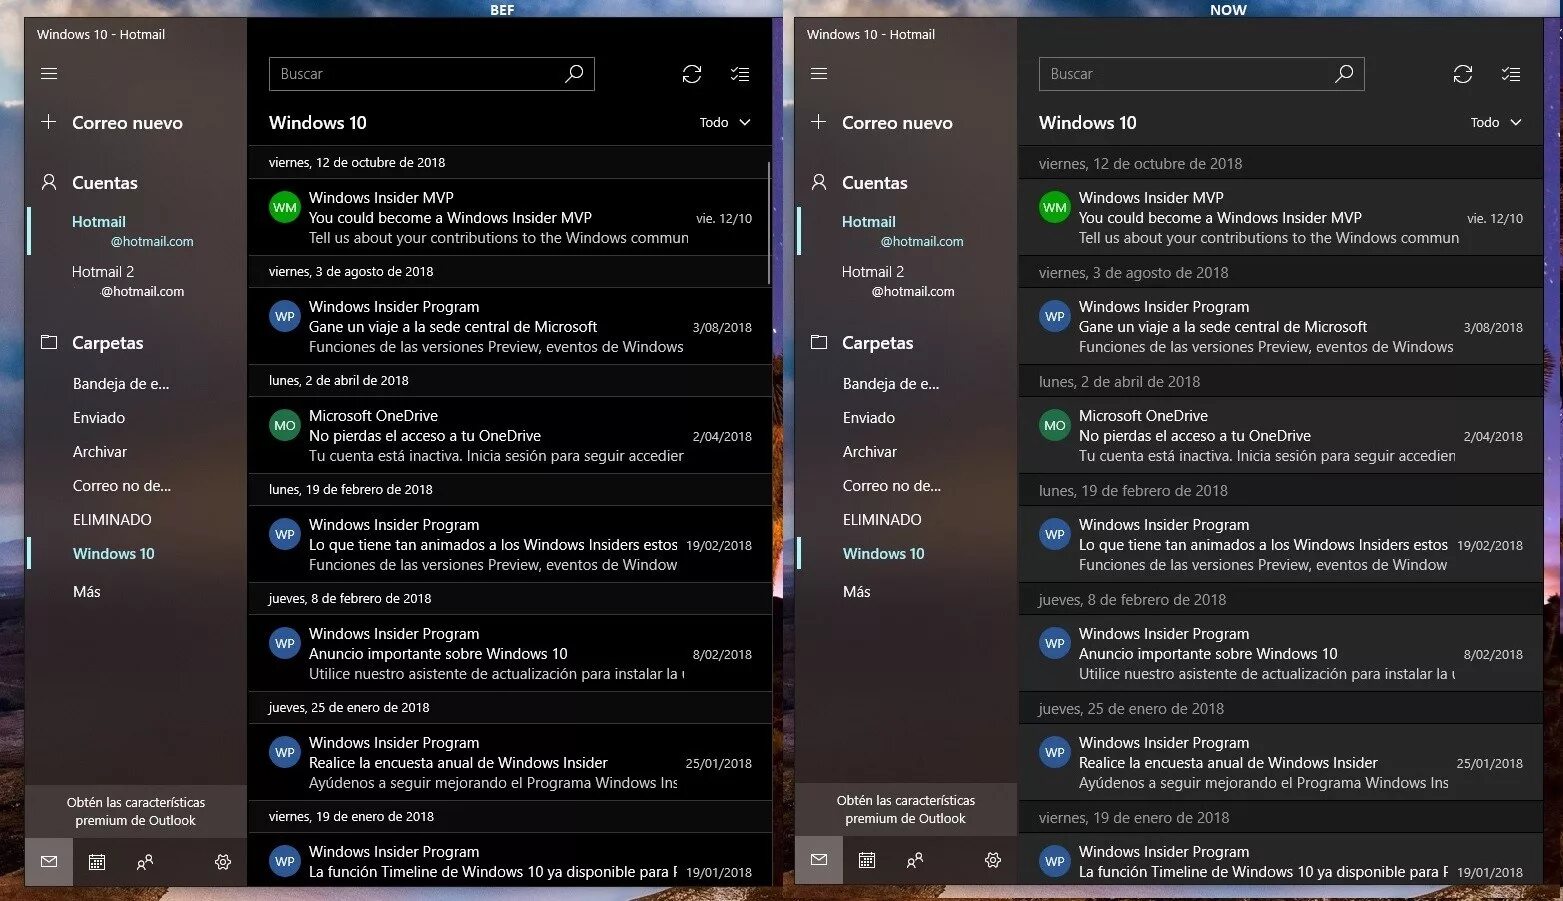Open Windows Insider MVP email in the right window

tap(1280, 217)
